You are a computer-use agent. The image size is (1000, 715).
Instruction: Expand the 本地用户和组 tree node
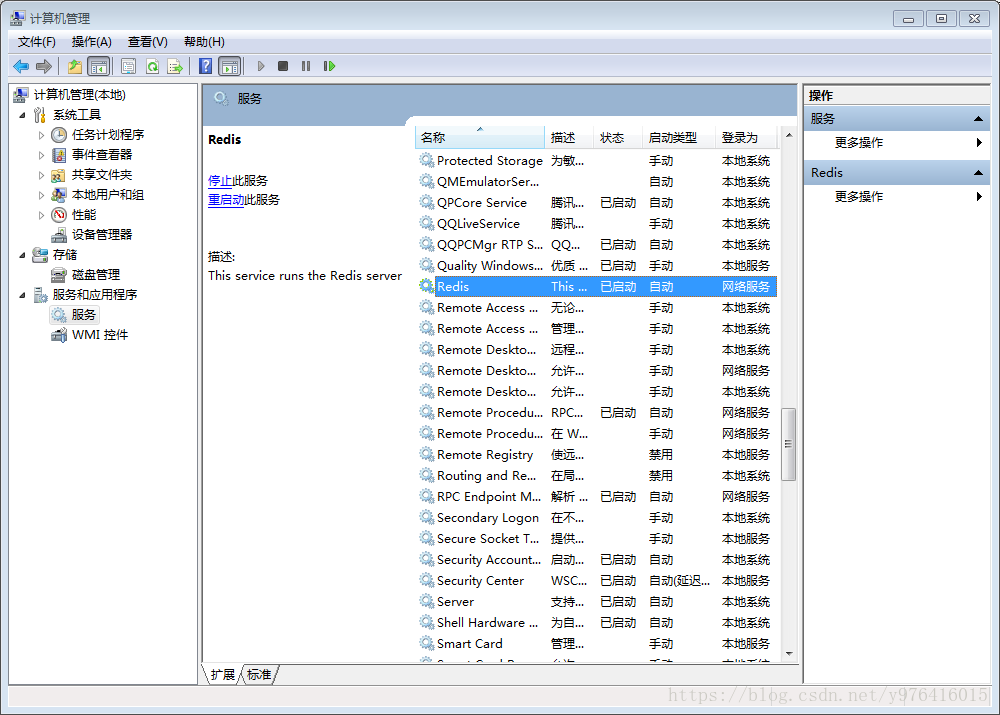pyautogui.click(x=41, y=195)
